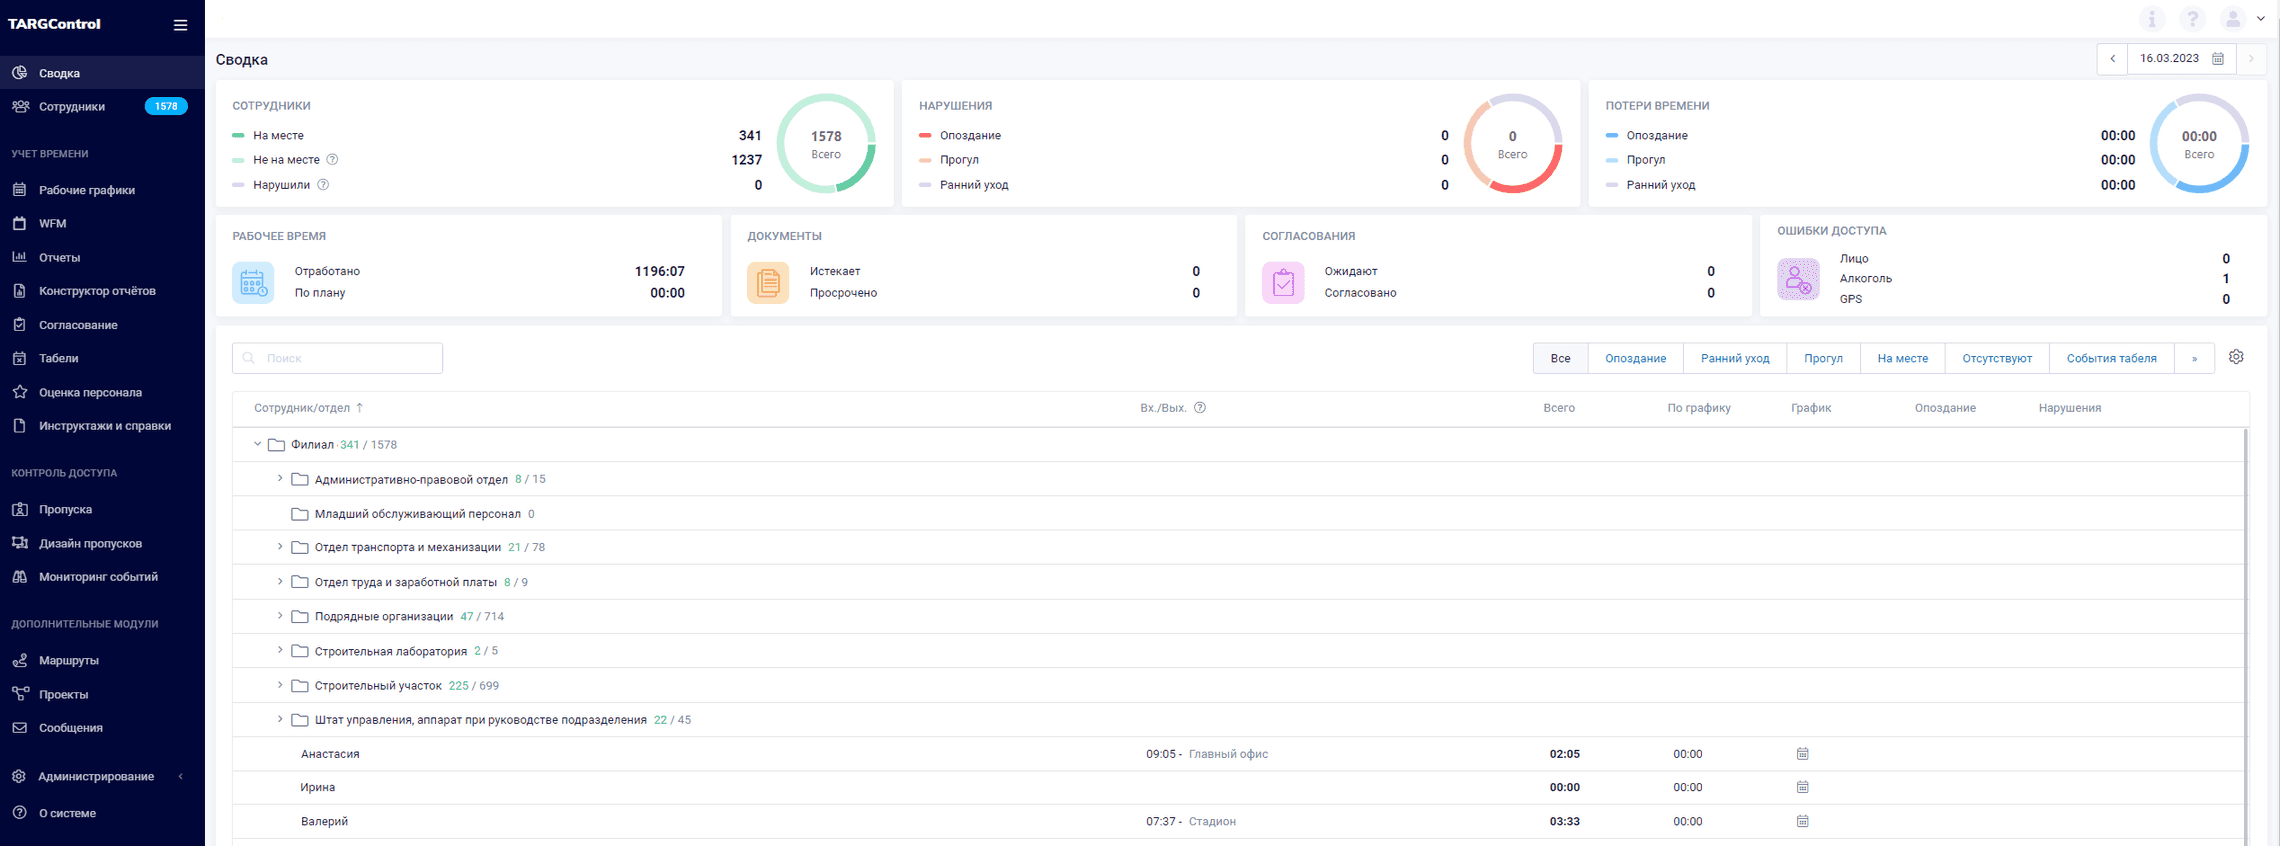The image size is (2280, 846).
Task: Click the hamburger menu icon beside TARGControl
Action: coord(180,25)
